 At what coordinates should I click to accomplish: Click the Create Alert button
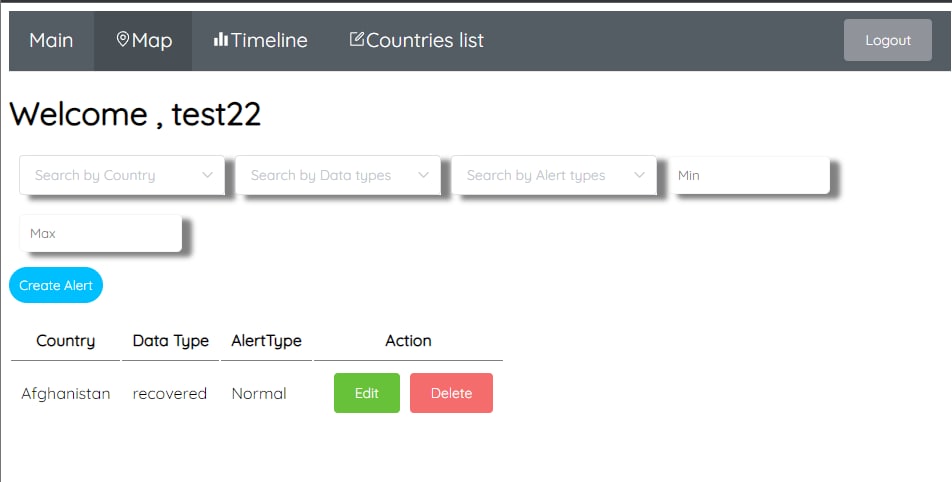(56, 285)
